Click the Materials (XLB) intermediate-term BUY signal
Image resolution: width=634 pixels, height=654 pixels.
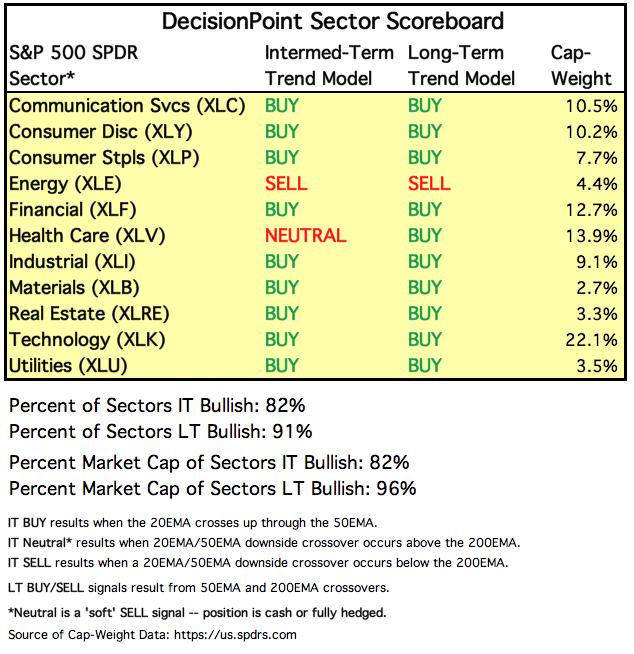pyautogui.click(x=282, y=288)
